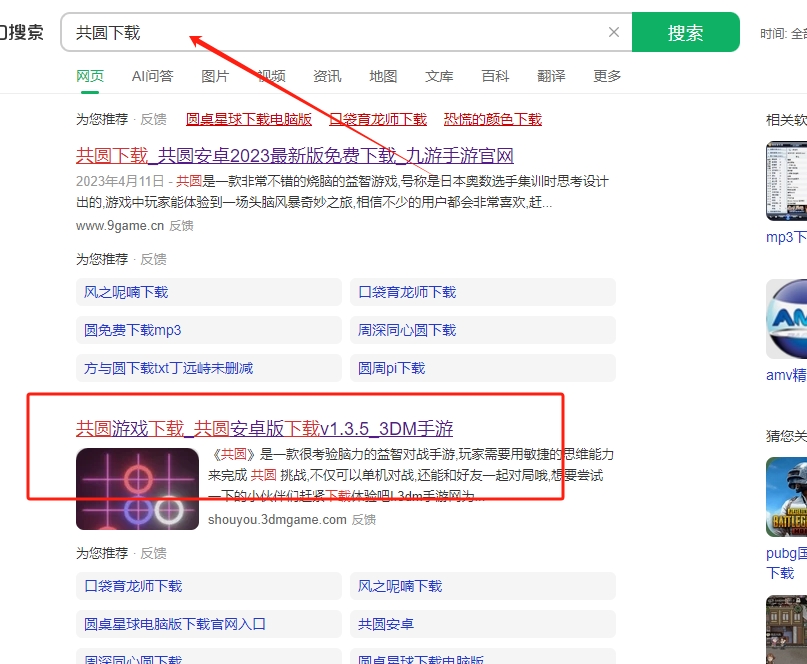Screen dimensions: 807x664
Task: Select the 网页 tab
Action: tap(90, 76)
